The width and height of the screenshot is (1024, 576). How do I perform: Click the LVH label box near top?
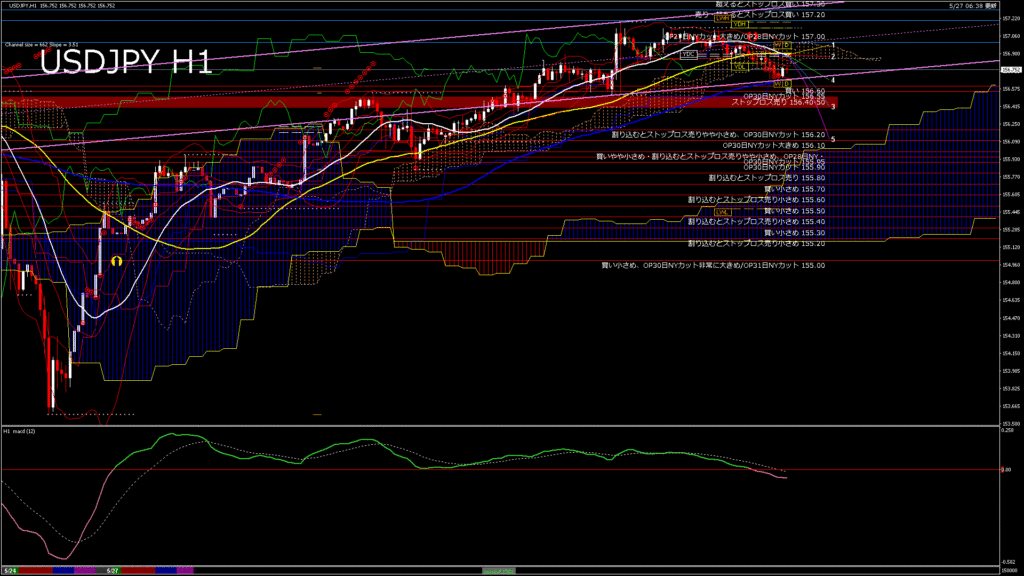click(722, 18)
